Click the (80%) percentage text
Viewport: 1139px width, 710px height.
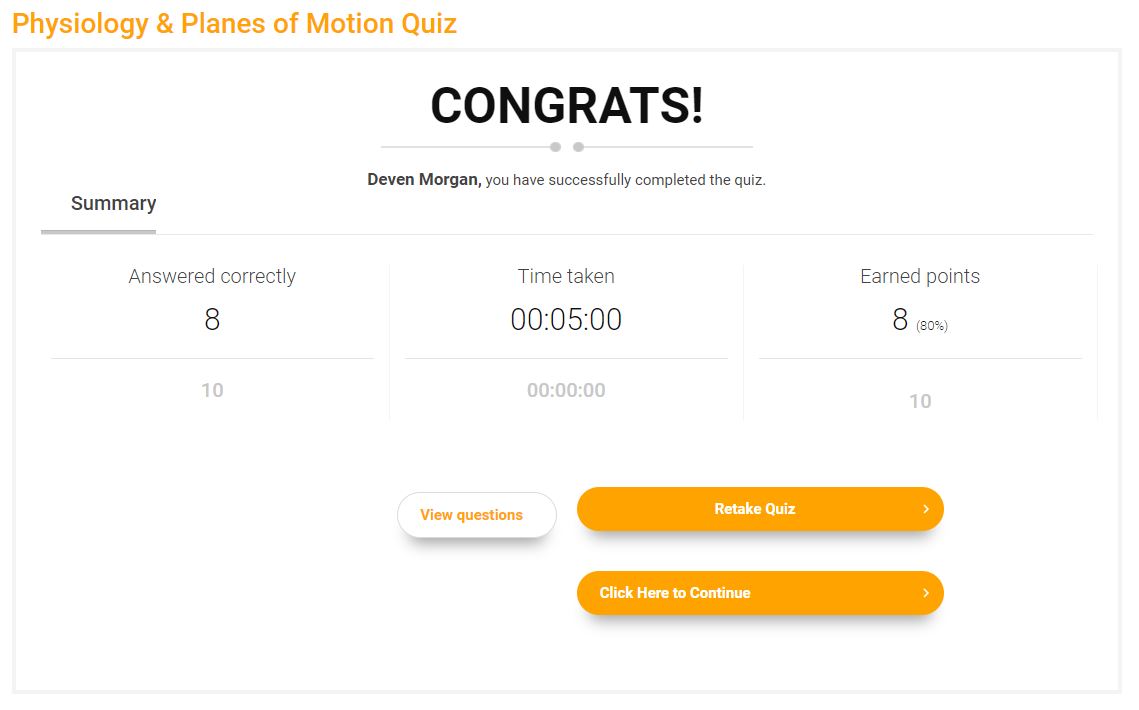(932, 326)
